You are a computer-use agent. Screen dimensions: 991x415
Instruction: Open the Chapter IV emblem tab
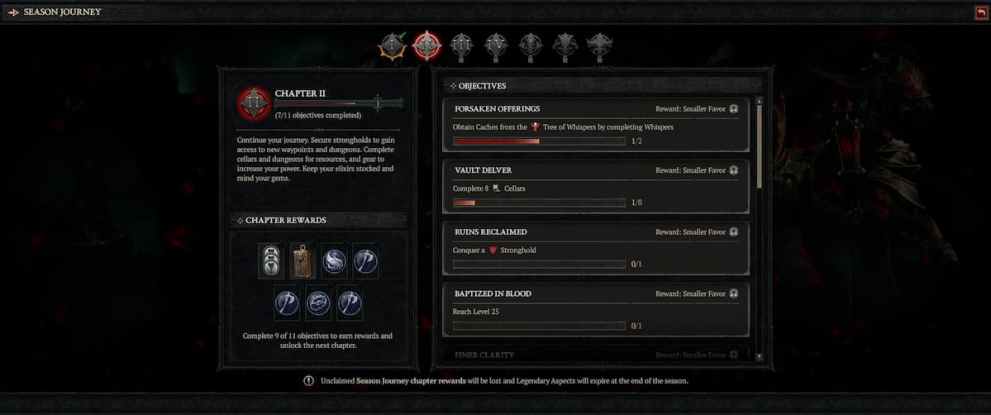[x=496, y=47]
